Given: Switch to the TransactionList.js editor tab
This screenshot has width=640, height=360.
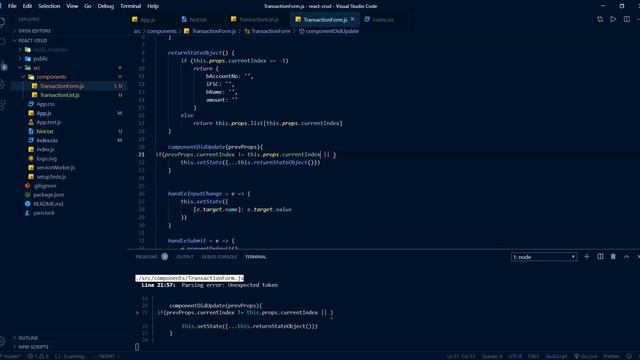Looking at the screenshot, I should click(258, 20).
